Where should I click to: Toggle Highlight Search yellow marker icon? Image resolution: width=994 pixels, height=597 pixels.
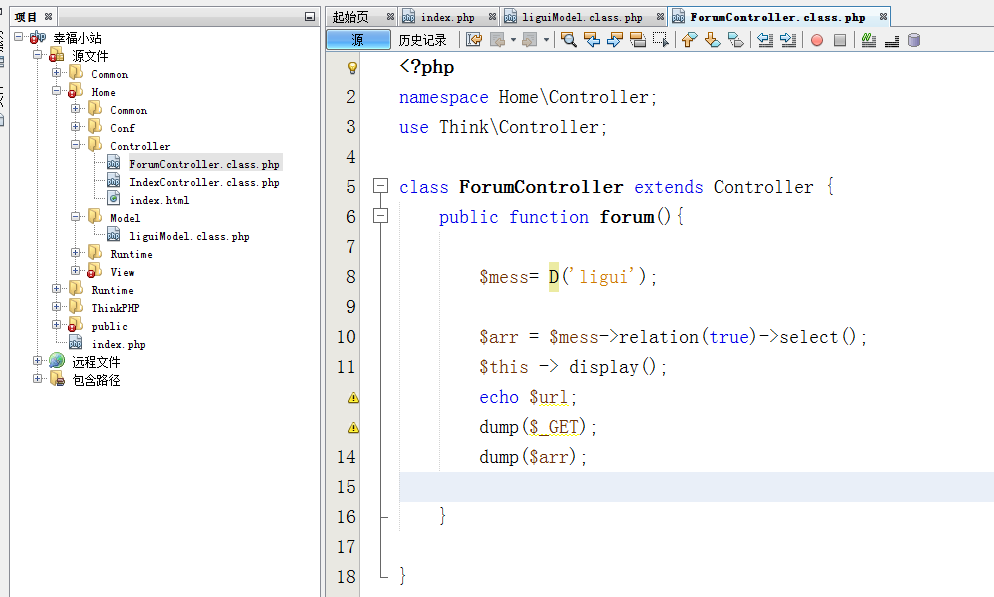coord(637,40)
